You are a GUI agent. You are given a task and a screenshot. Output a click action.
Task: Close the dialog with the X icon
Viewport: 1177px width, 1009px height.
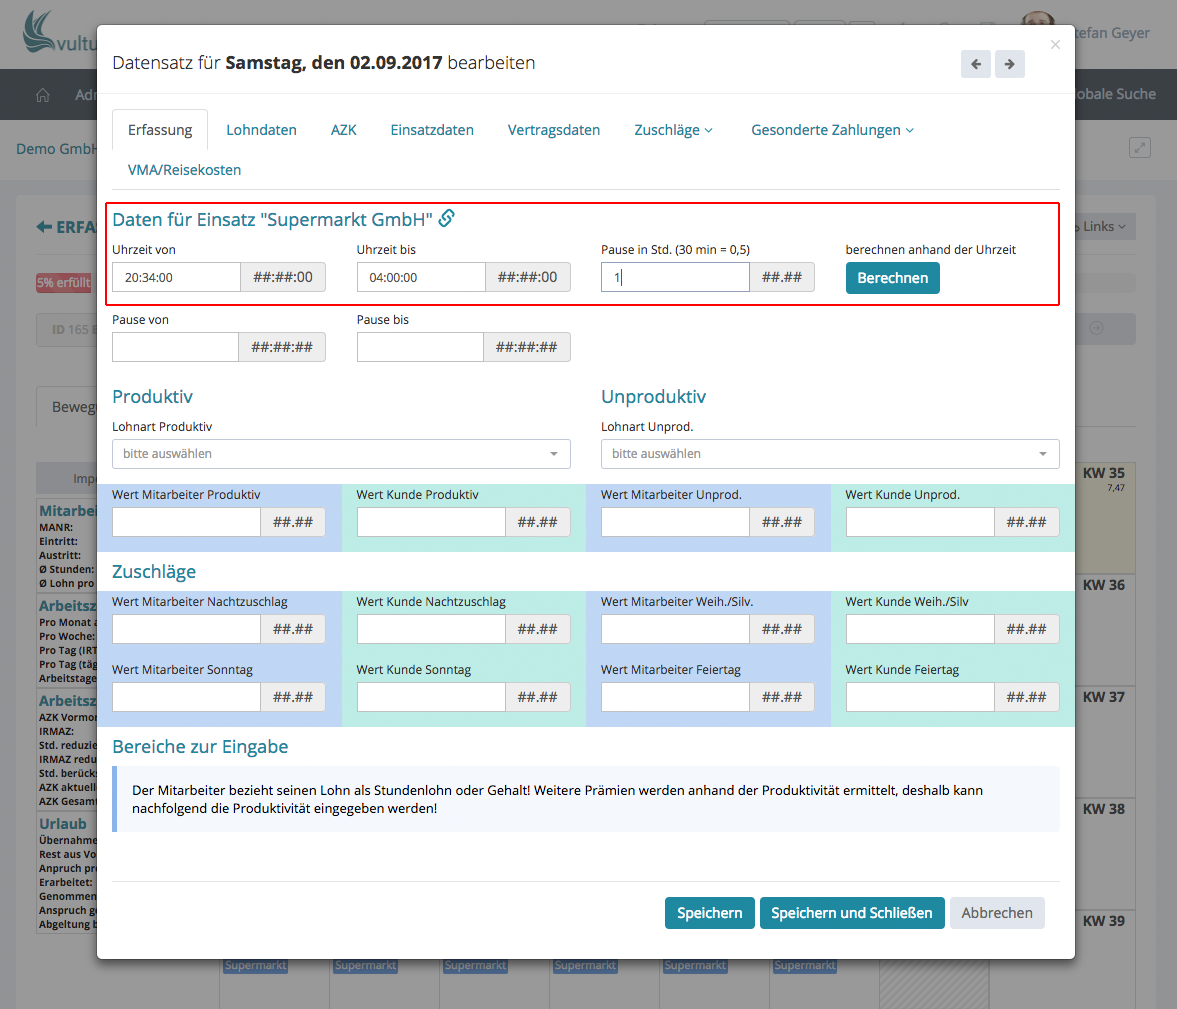click(1055, 45)
